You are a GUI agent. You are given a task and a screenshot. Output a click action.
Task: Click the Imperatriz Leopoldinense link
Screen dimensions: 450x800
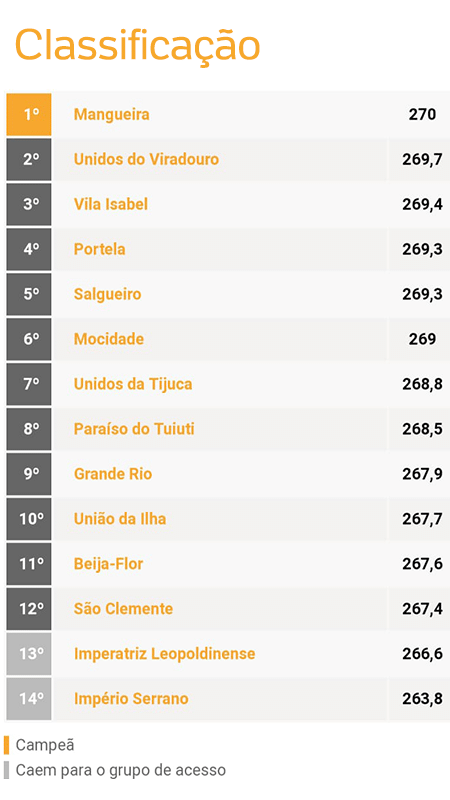coord(164,653)
